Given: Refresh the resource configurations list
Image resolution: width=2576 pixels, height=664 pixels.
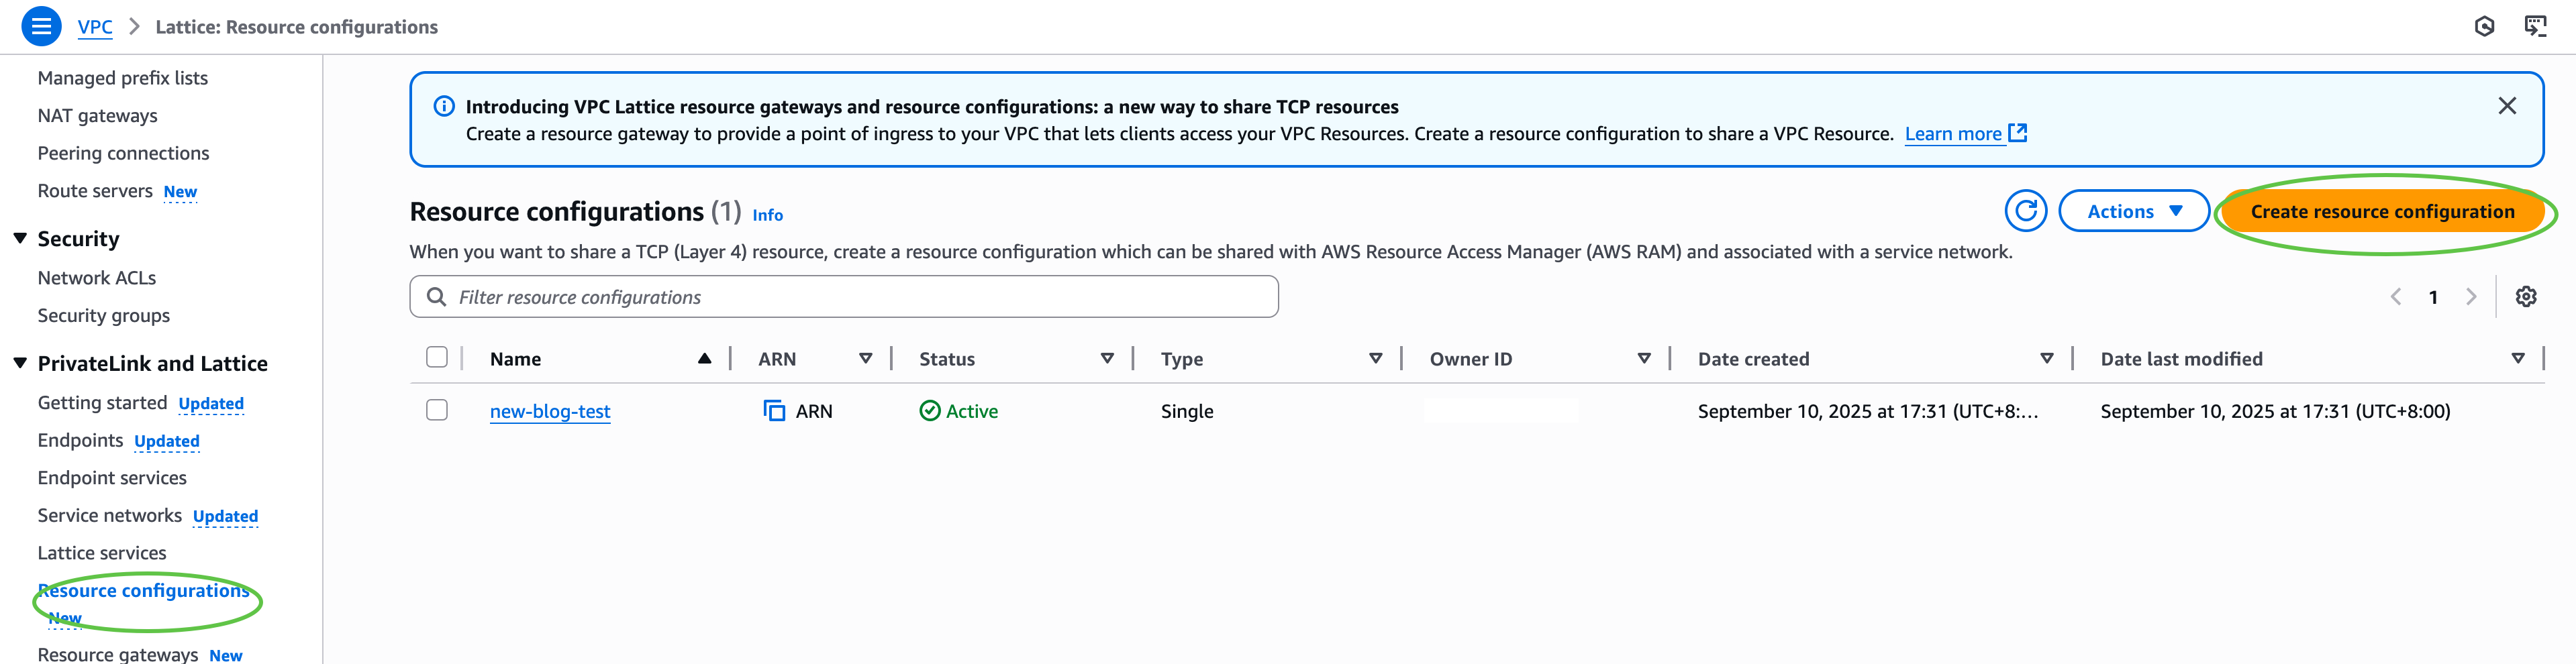Looking at the screenshot, I should [x=2025, y=211].
